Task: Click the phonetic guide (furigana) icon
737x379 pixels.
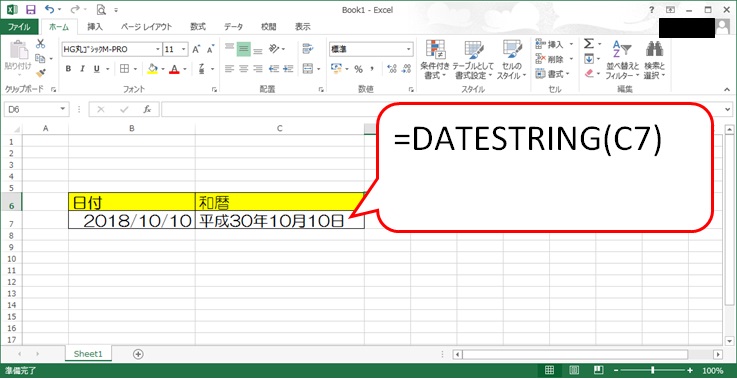Action: pos(201,69)
